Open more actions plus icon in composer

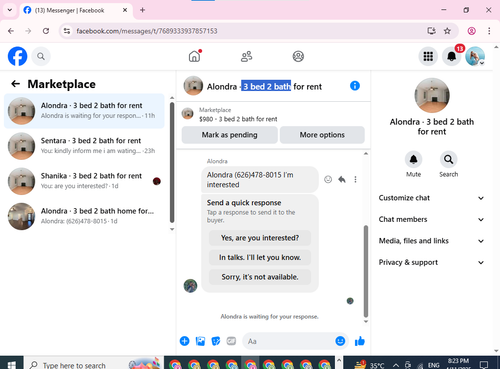(x=184, y=341)
